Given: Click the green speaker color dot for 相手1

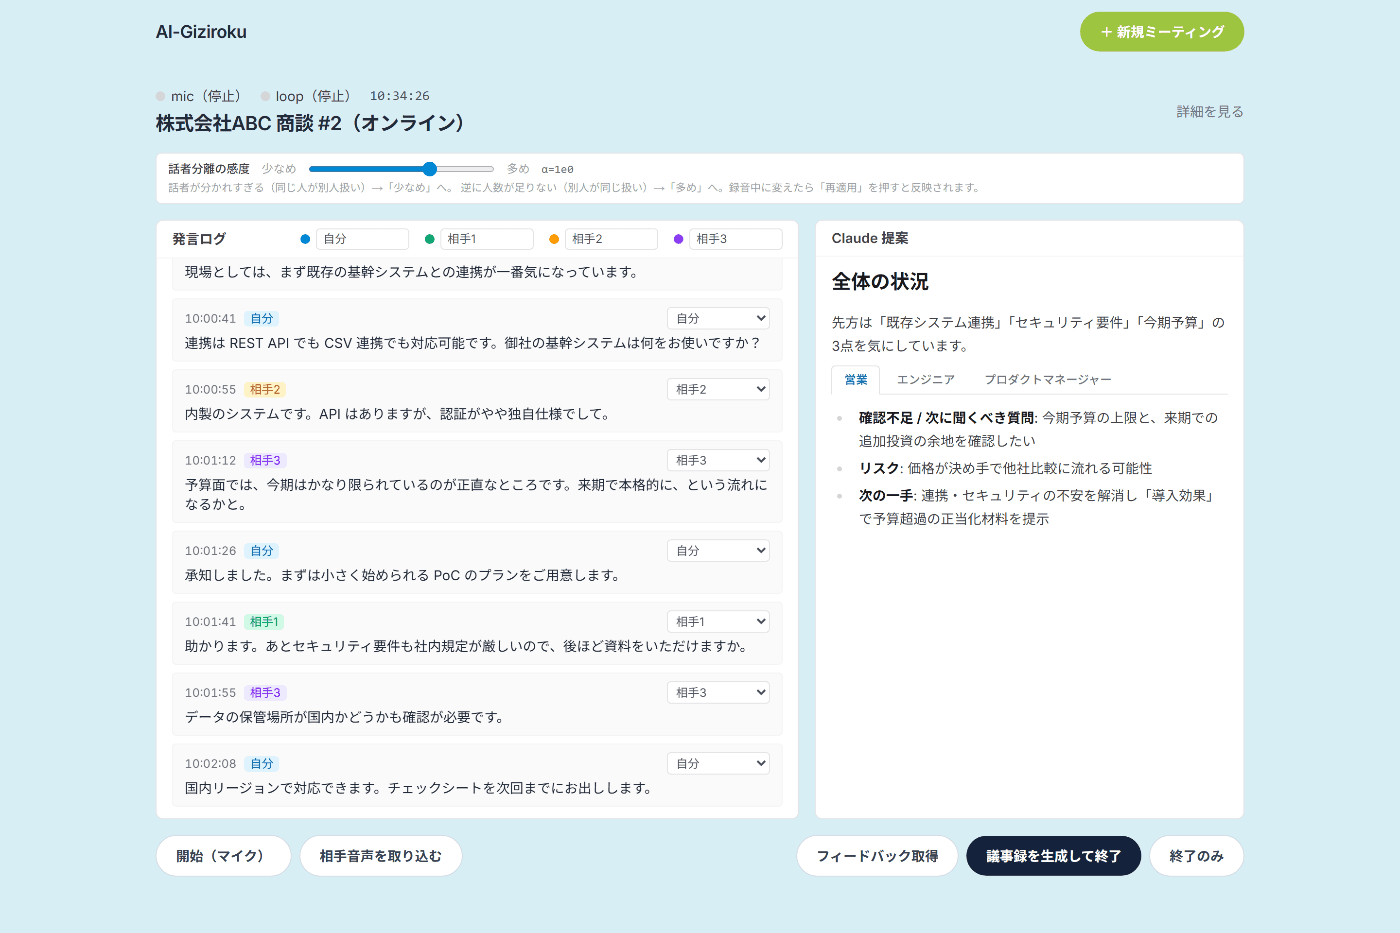Looking at the screenshot, I should [x=430, y=239].
